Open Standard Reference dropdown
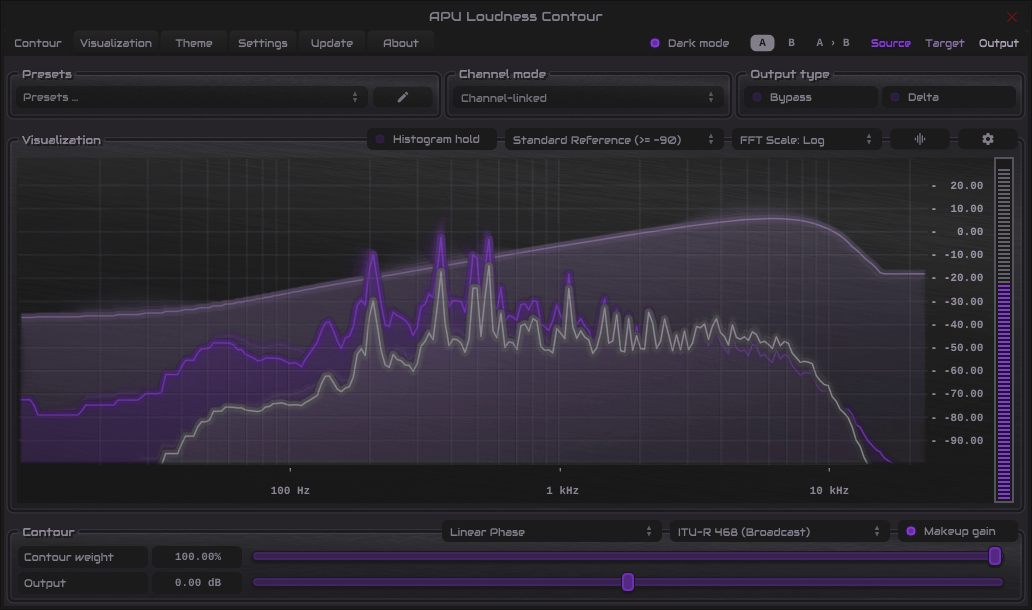 (613, 140)
